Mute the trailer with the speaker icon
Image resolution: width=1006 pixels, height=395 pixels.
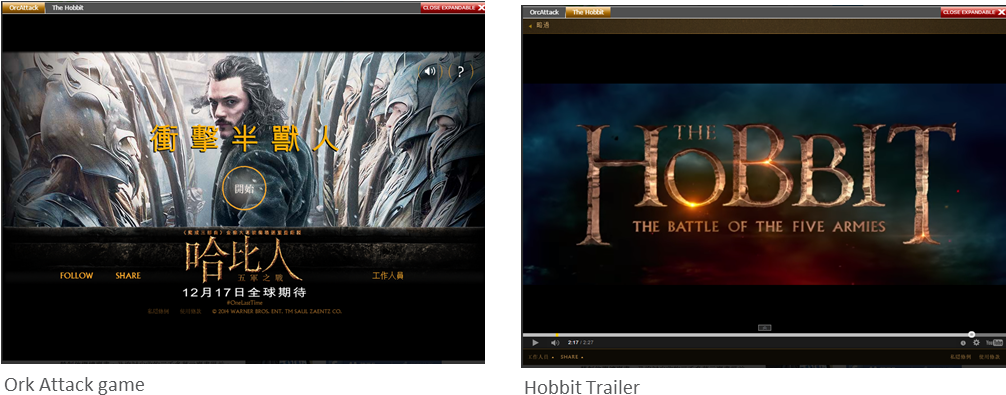coord(555,343)
